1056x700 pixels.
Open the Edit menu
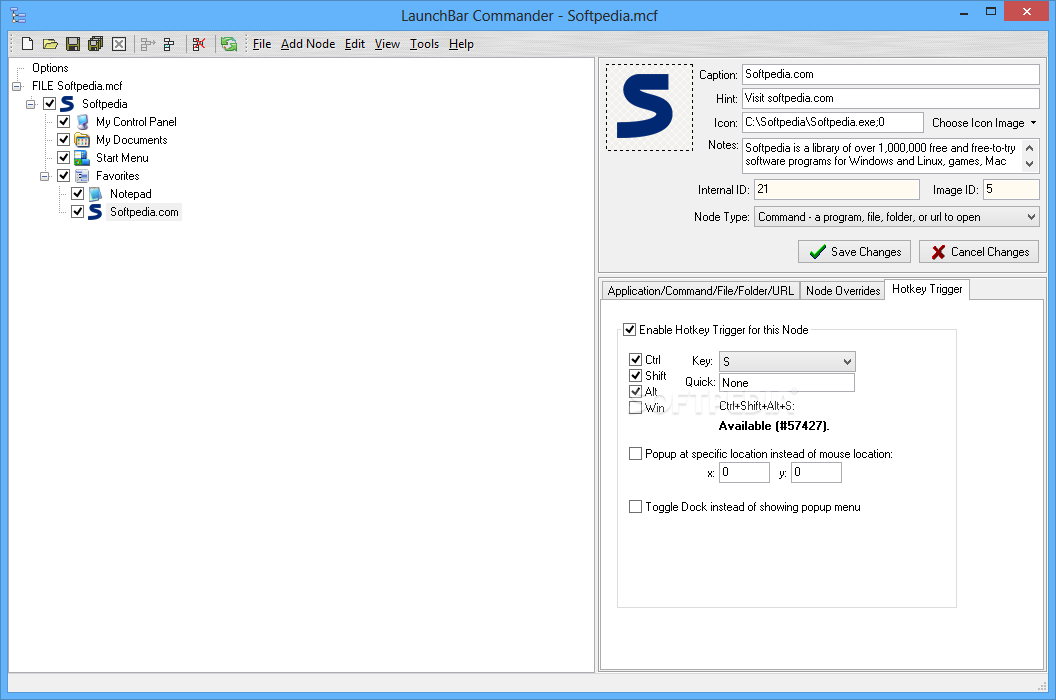355,44
